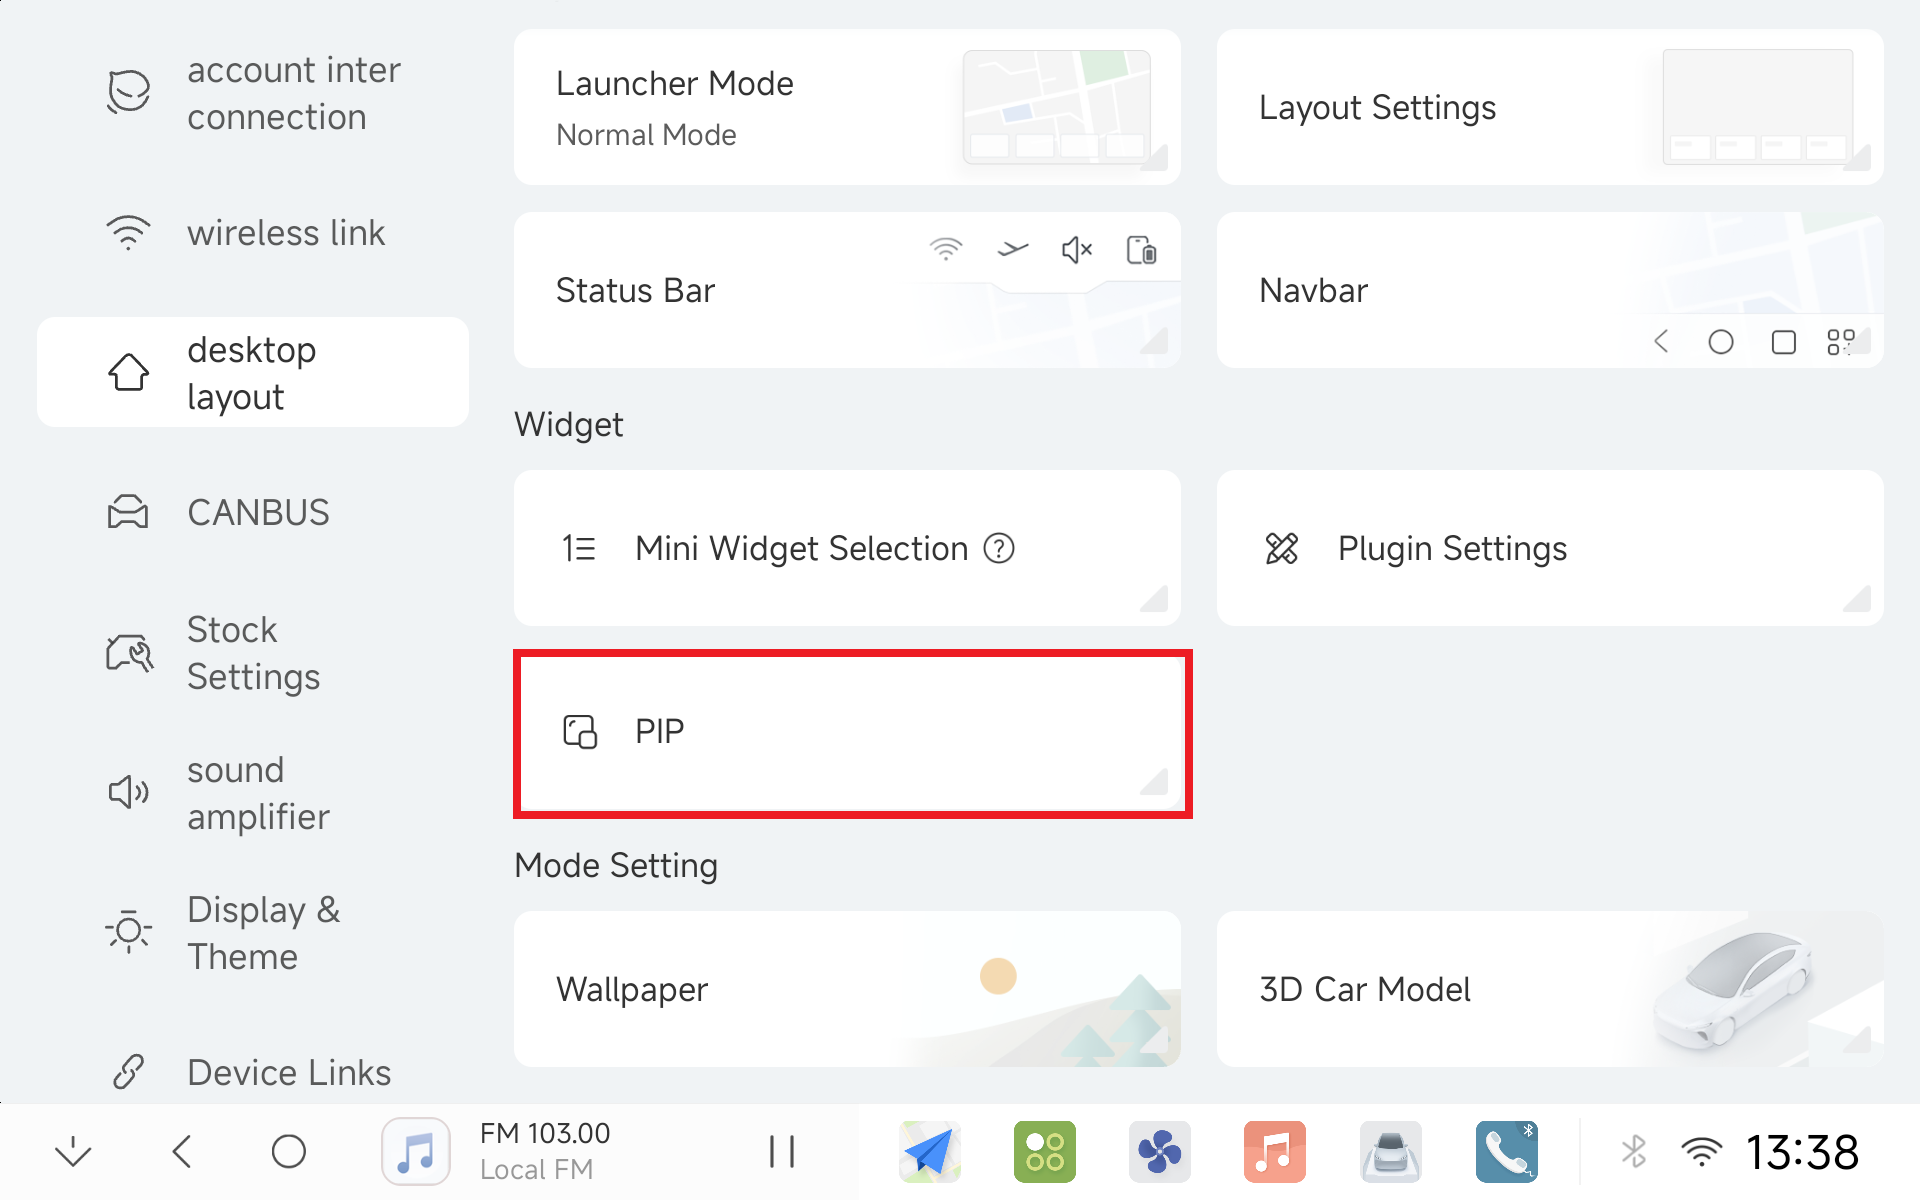Launch the navigation paper-plane app
This screenshot has width=1920, height=1200.
pyautogui.click(x=930, y=1152)
